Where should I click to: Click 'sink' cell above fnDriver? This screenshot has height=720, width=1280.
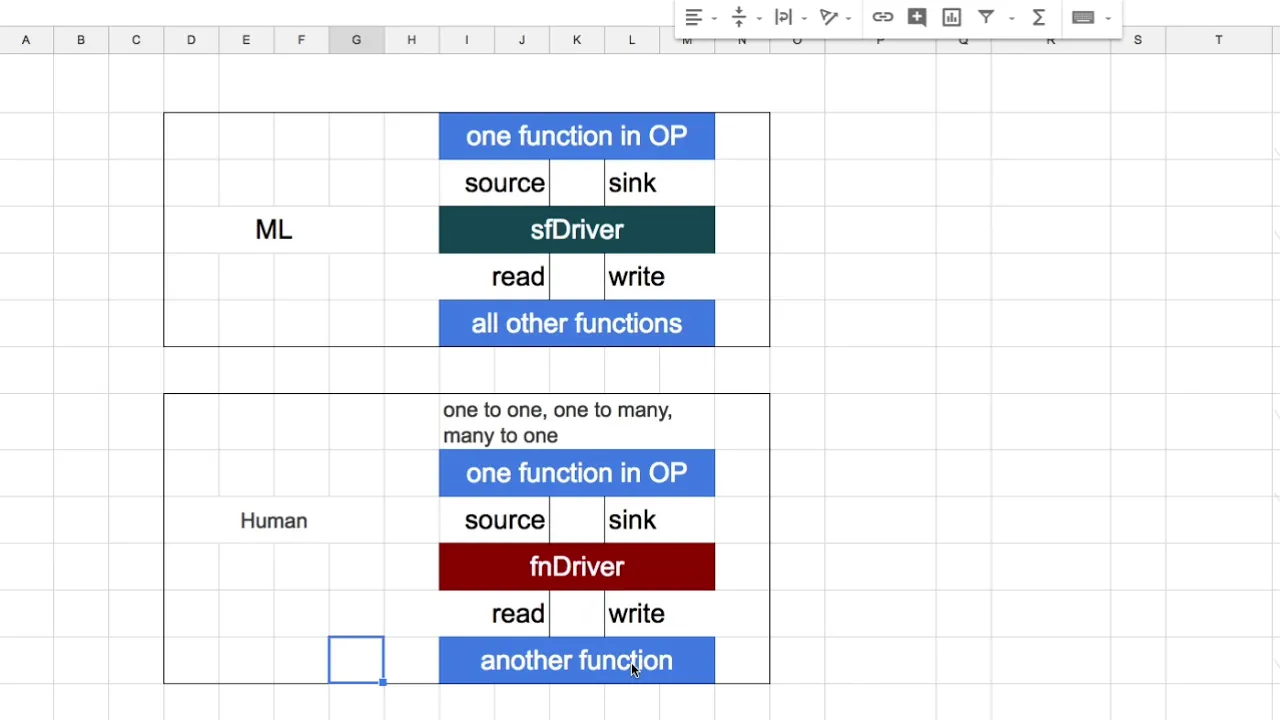pyautogui.click(x=659, y=520)
